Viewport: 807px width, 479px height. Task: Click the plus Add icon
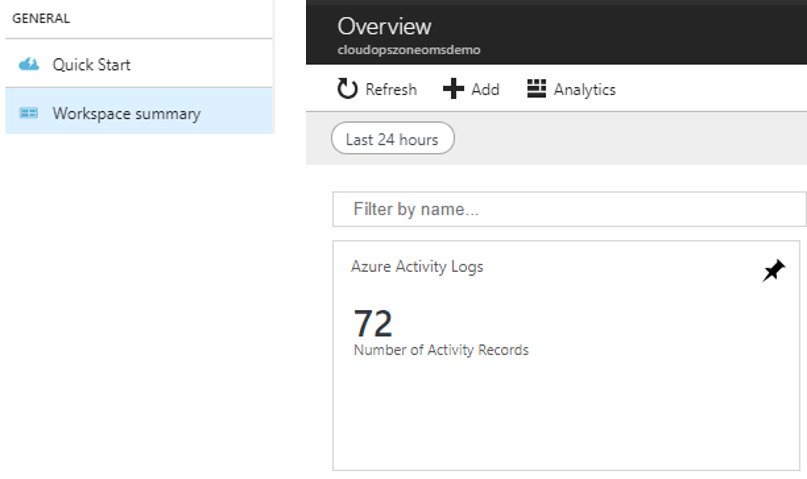point(453,88)
